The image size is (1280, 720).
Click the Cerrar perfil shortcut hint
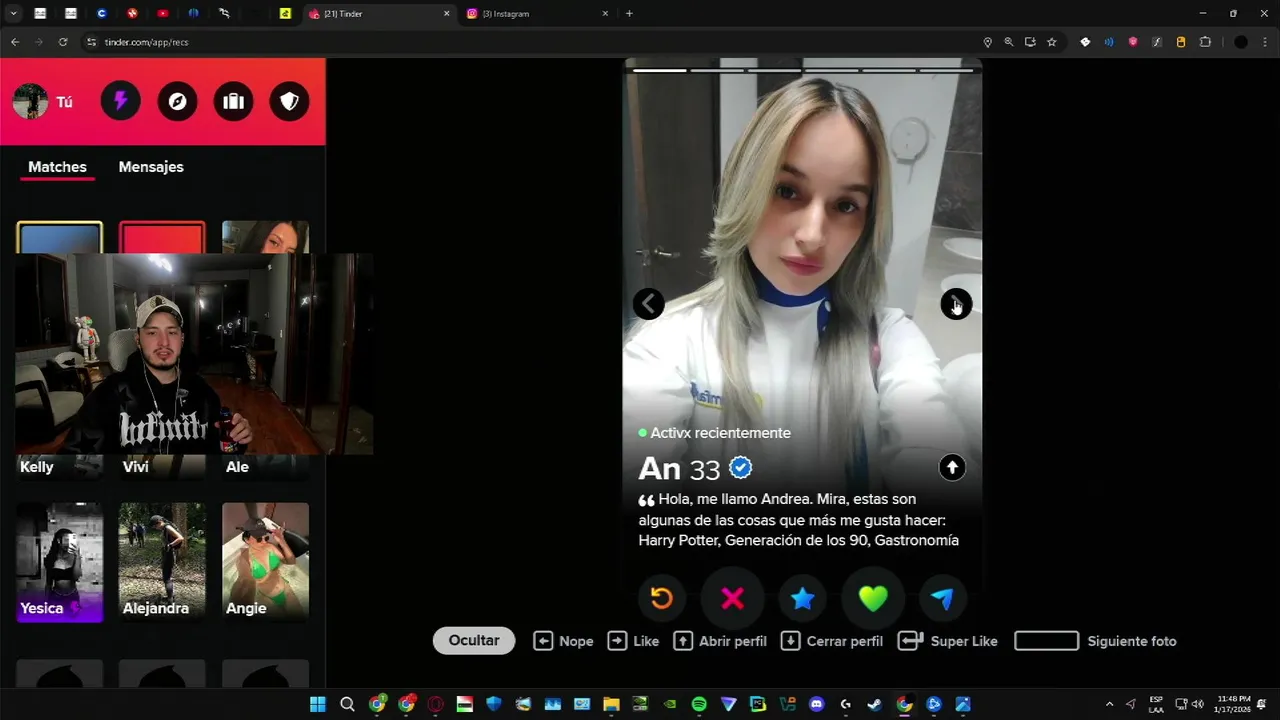[x=832, y=641]
